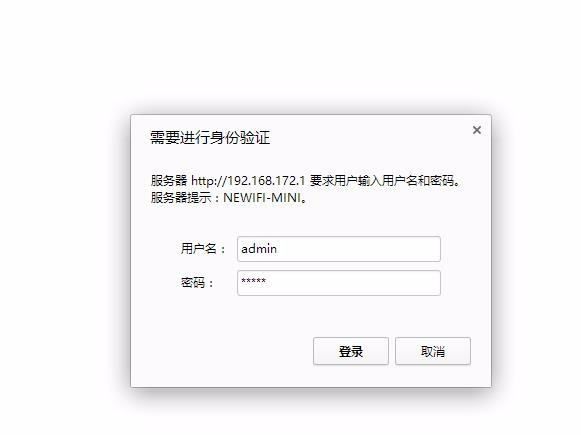Close the authentication dialog with the X
This screenshot has width=581, height=435.
[477, 130]
